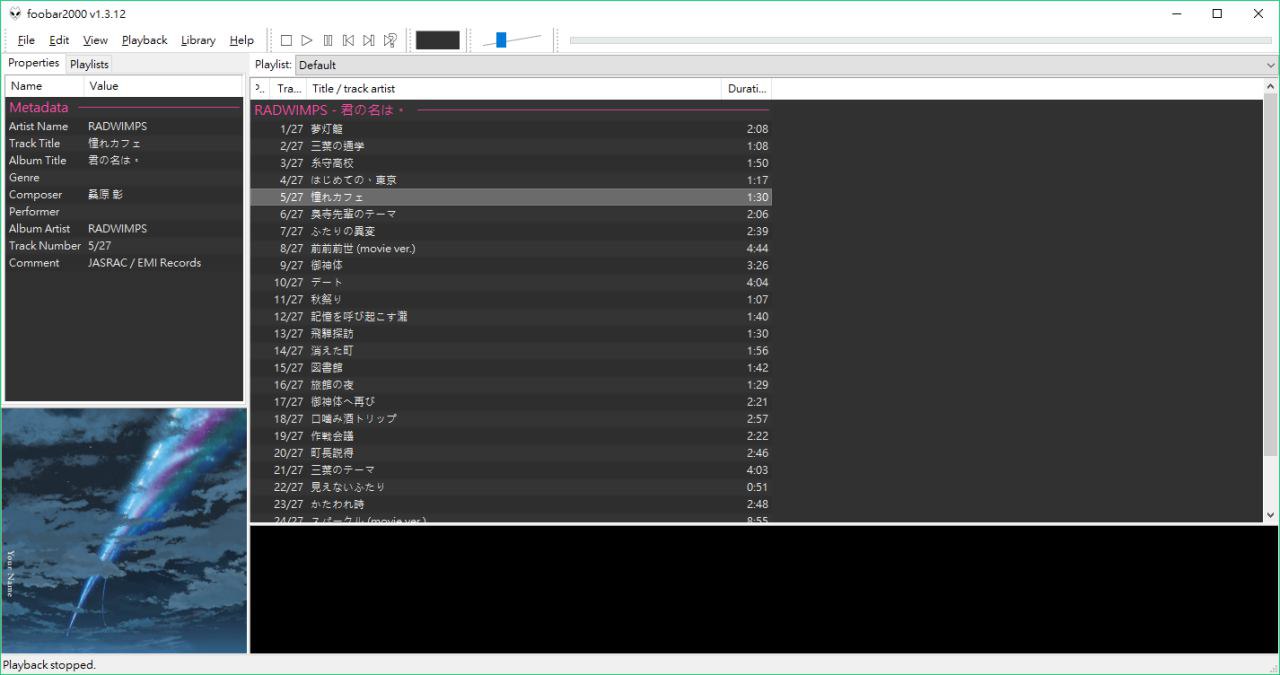Select track 18/27 in playlist
This screenshot has width=1280, height=675.
coord(511,418)
